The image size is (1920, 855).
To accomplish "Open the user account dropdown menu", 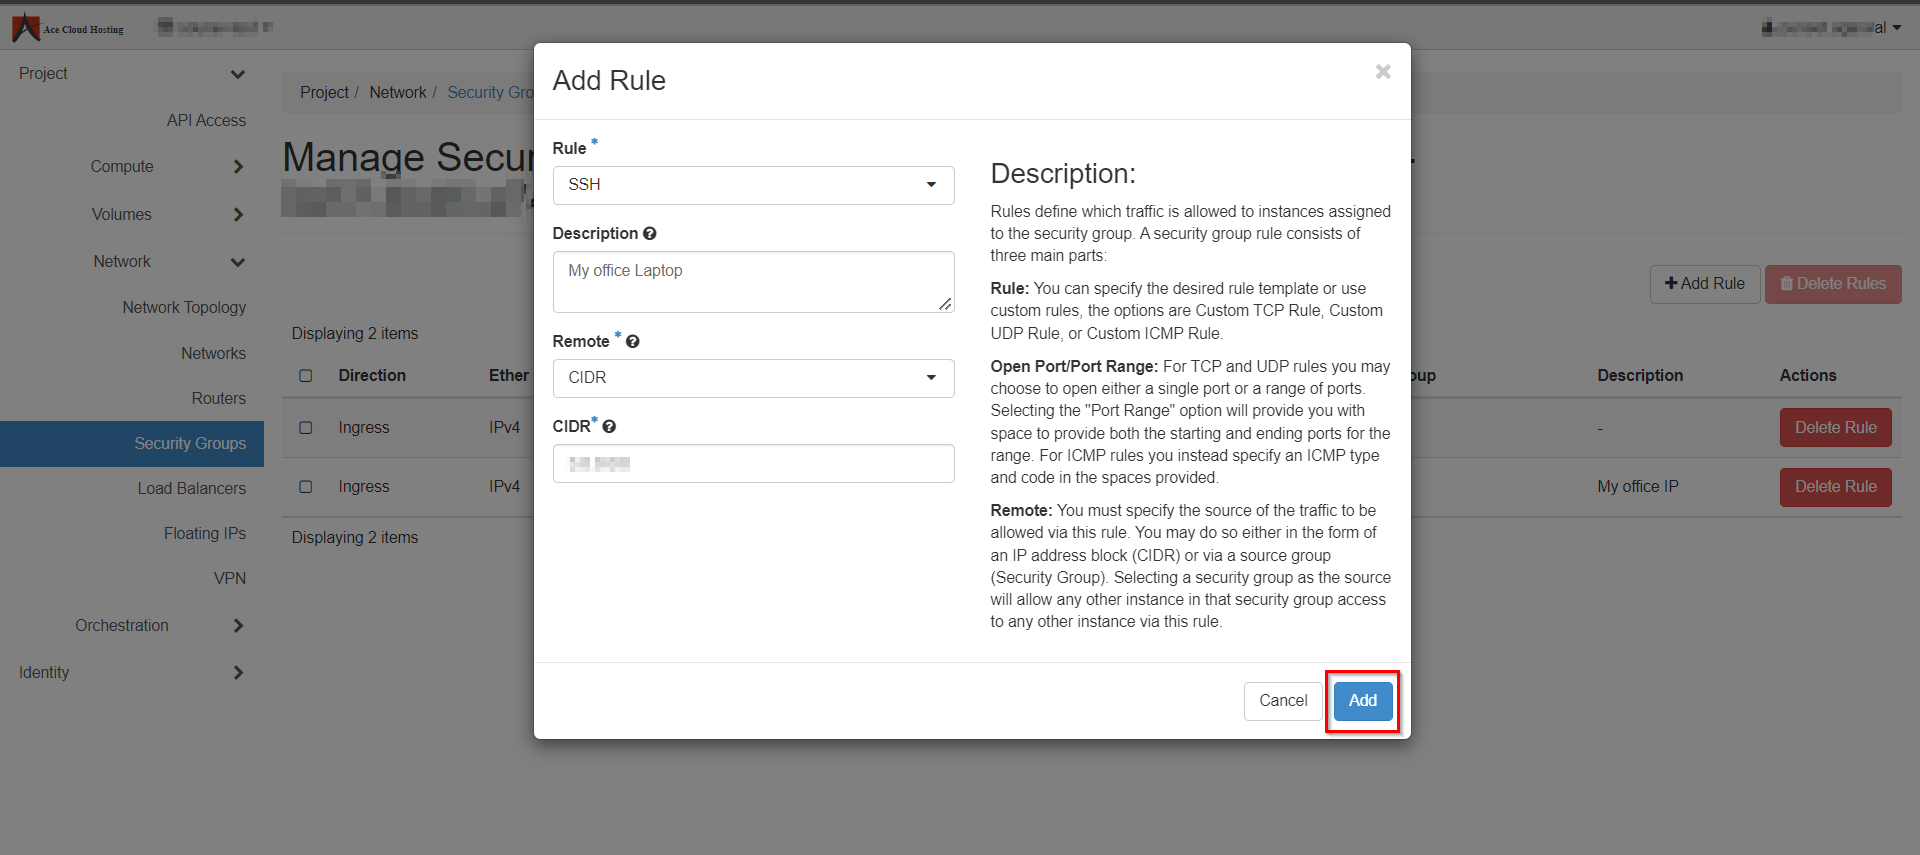I will (x=1832, y=28).
